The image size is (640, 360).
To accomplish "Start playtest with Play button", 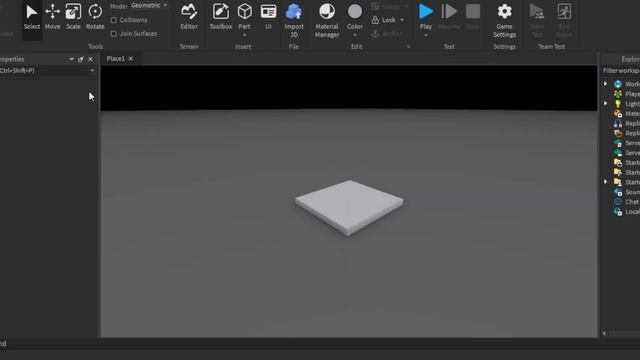I will pyautogui.click(x=426, y=16).
